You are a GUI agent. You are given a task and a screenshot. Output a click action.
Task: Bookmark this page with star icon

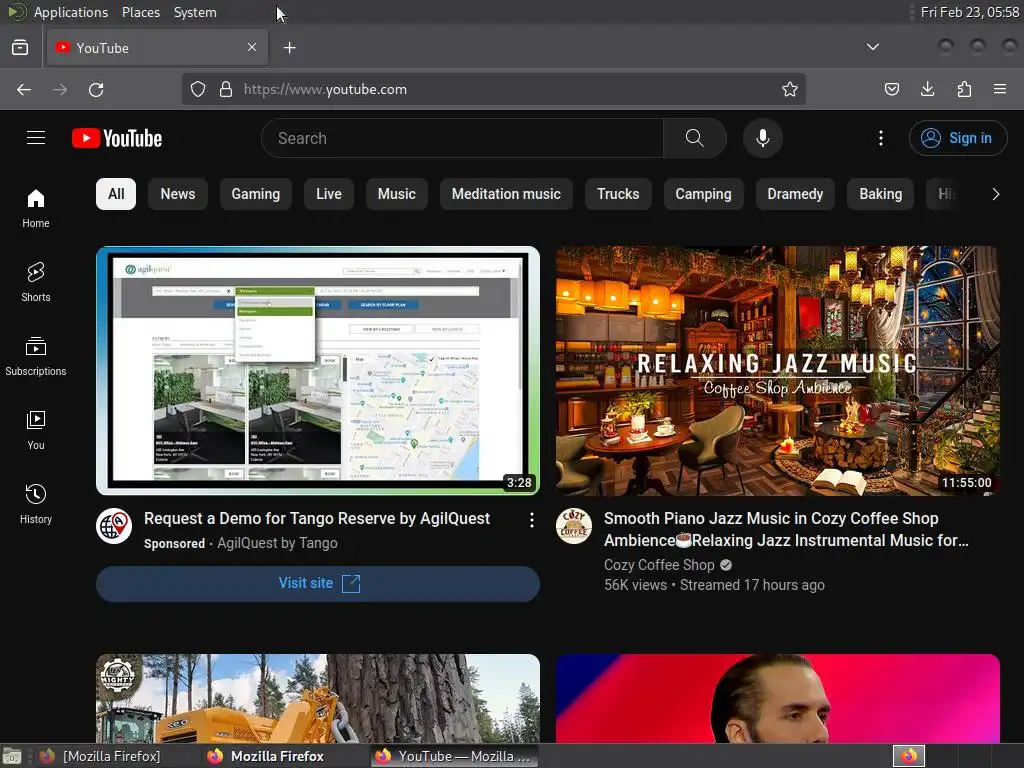click(x=790, y=89)
